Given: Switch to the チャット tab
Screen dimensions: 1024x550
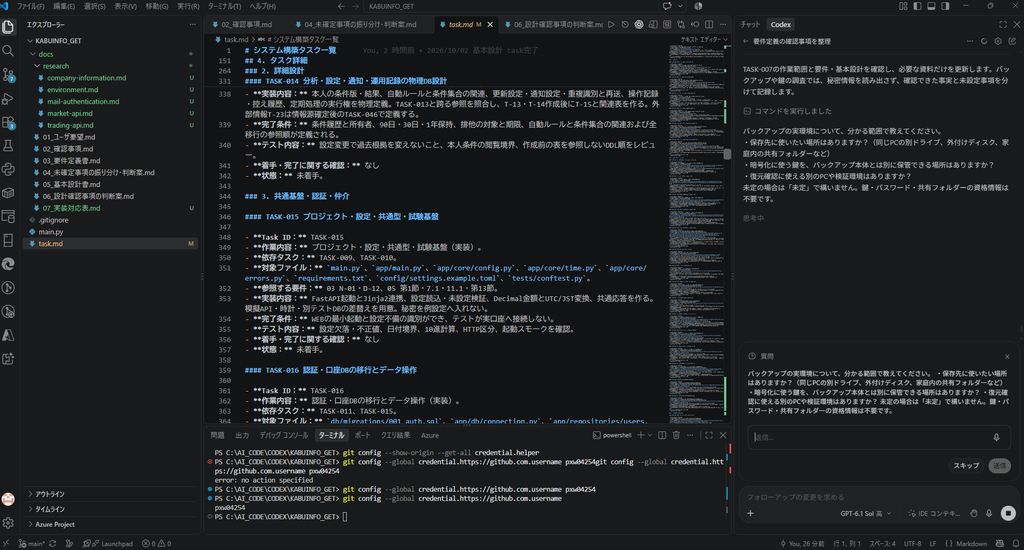Looking at the screenshot, I should pos(750,24).
